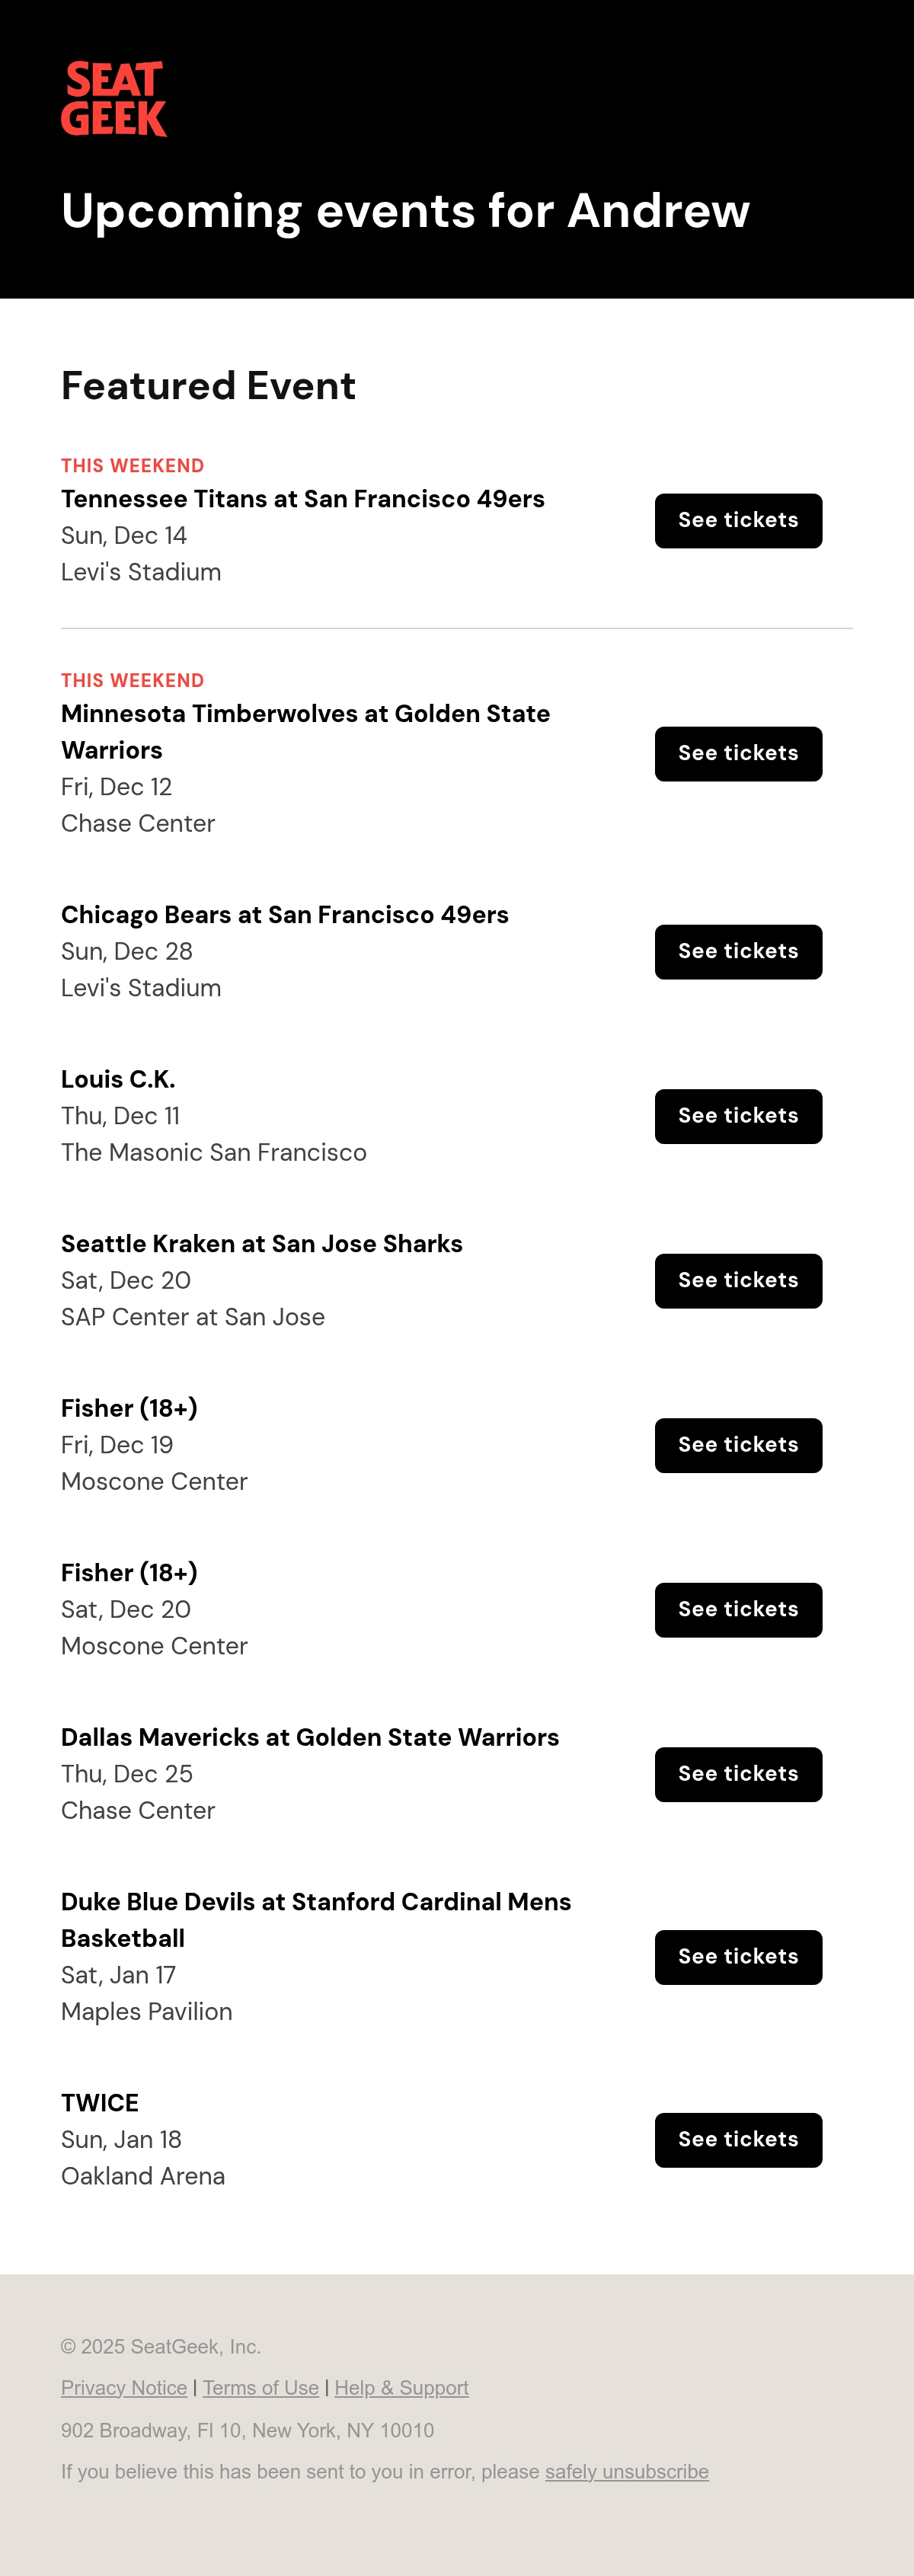See tickets for Louis C.K.

tap(738, 1117)
